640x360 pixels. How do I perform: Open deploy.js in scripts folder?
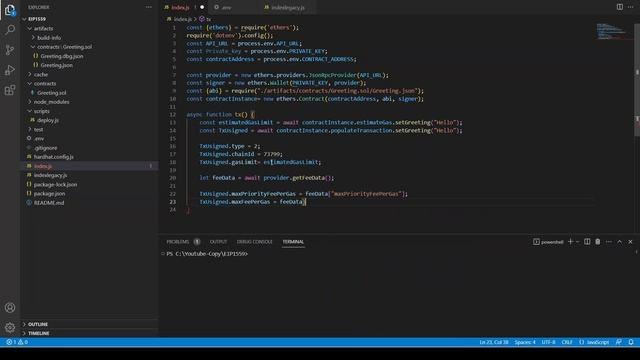(48, 120)
